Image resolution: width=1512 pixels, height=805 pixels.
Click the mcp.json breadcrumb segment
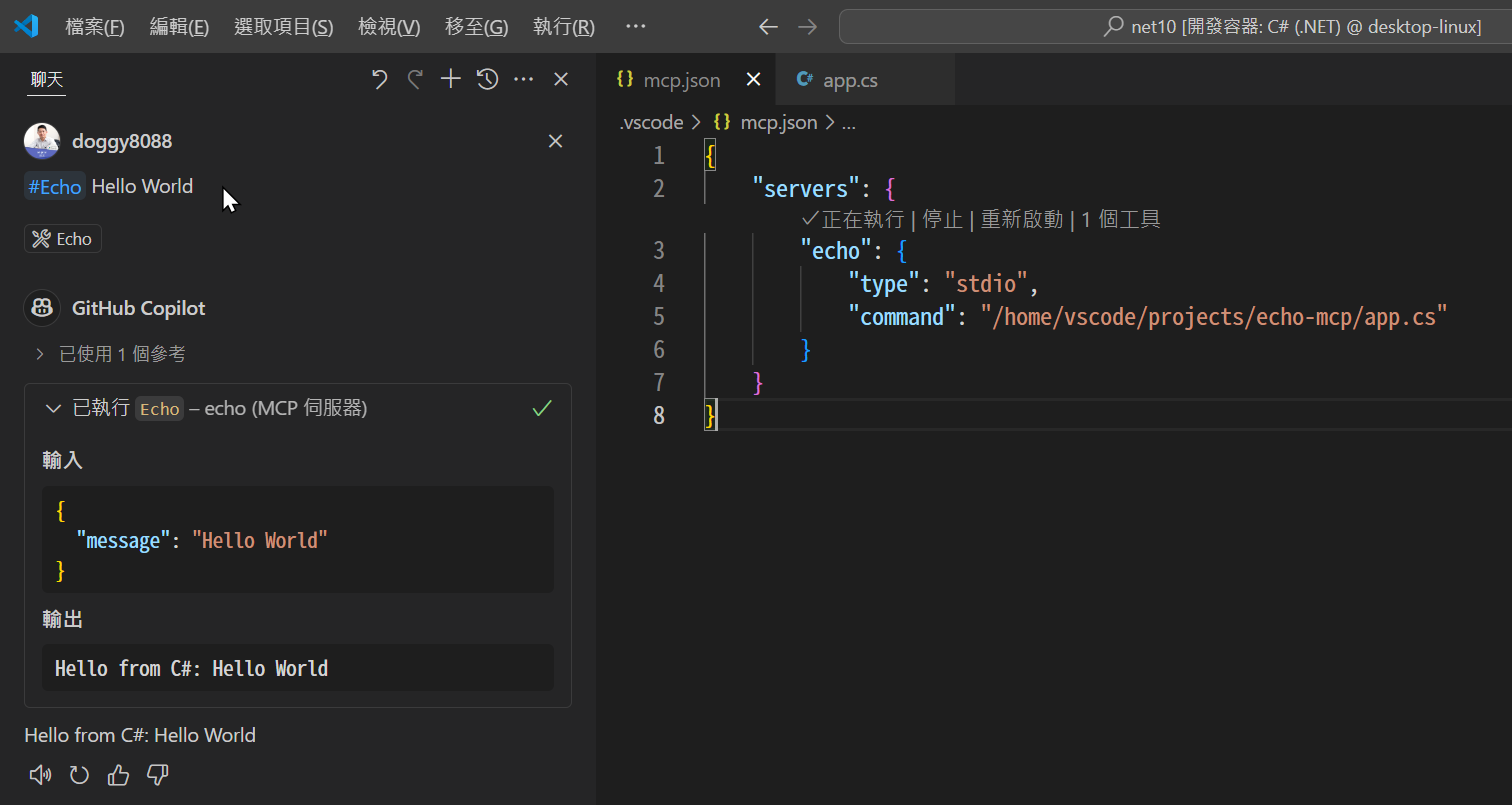pos(778,123)
